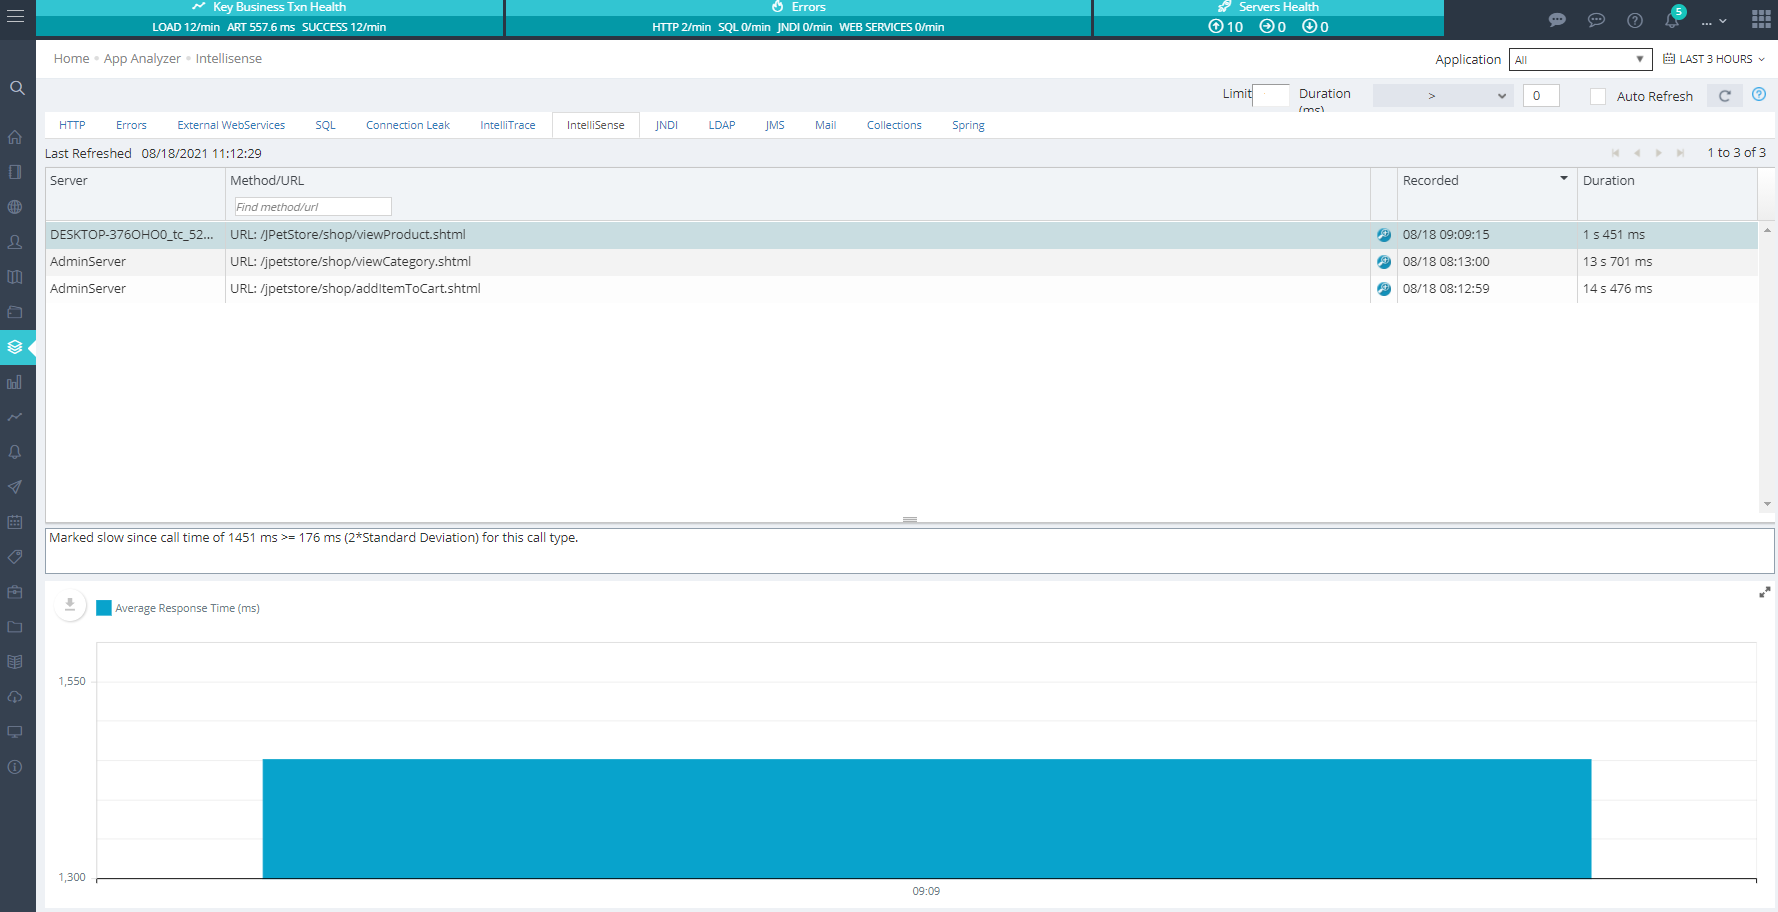Sort by the Recorded column header
The height and width of the screenshot is (912, 1778).
[x=1430, y=181]
